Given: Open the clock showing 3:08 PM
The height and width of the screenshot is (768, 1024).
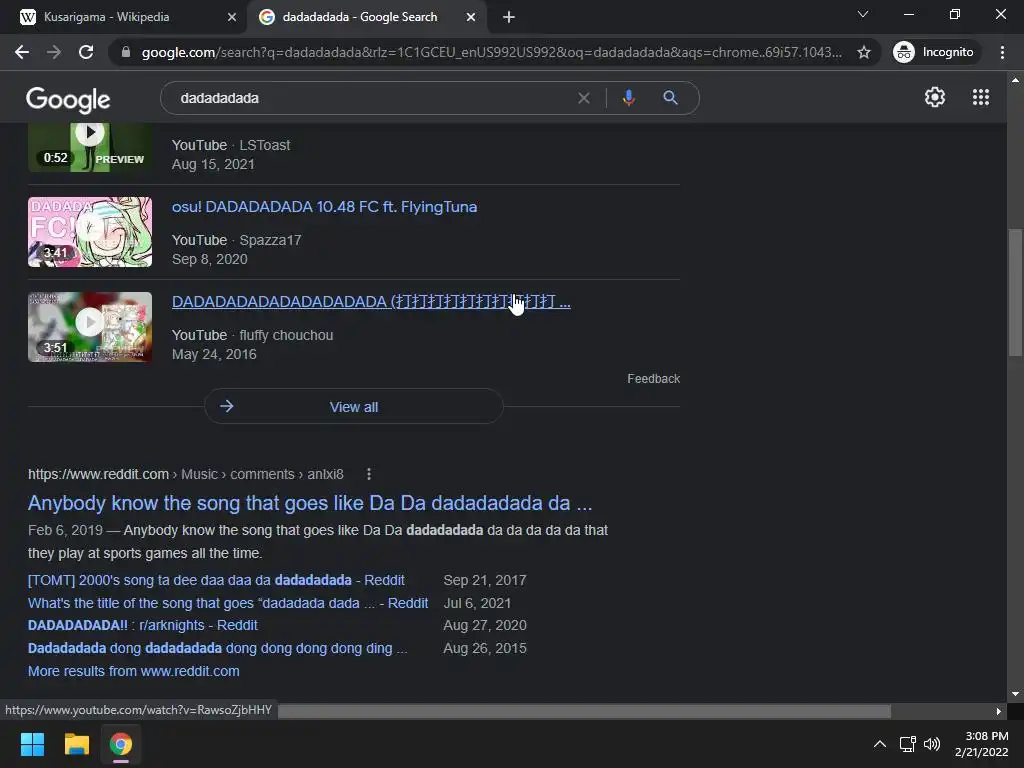Looking at the screenshot, I should click(982, 744).
